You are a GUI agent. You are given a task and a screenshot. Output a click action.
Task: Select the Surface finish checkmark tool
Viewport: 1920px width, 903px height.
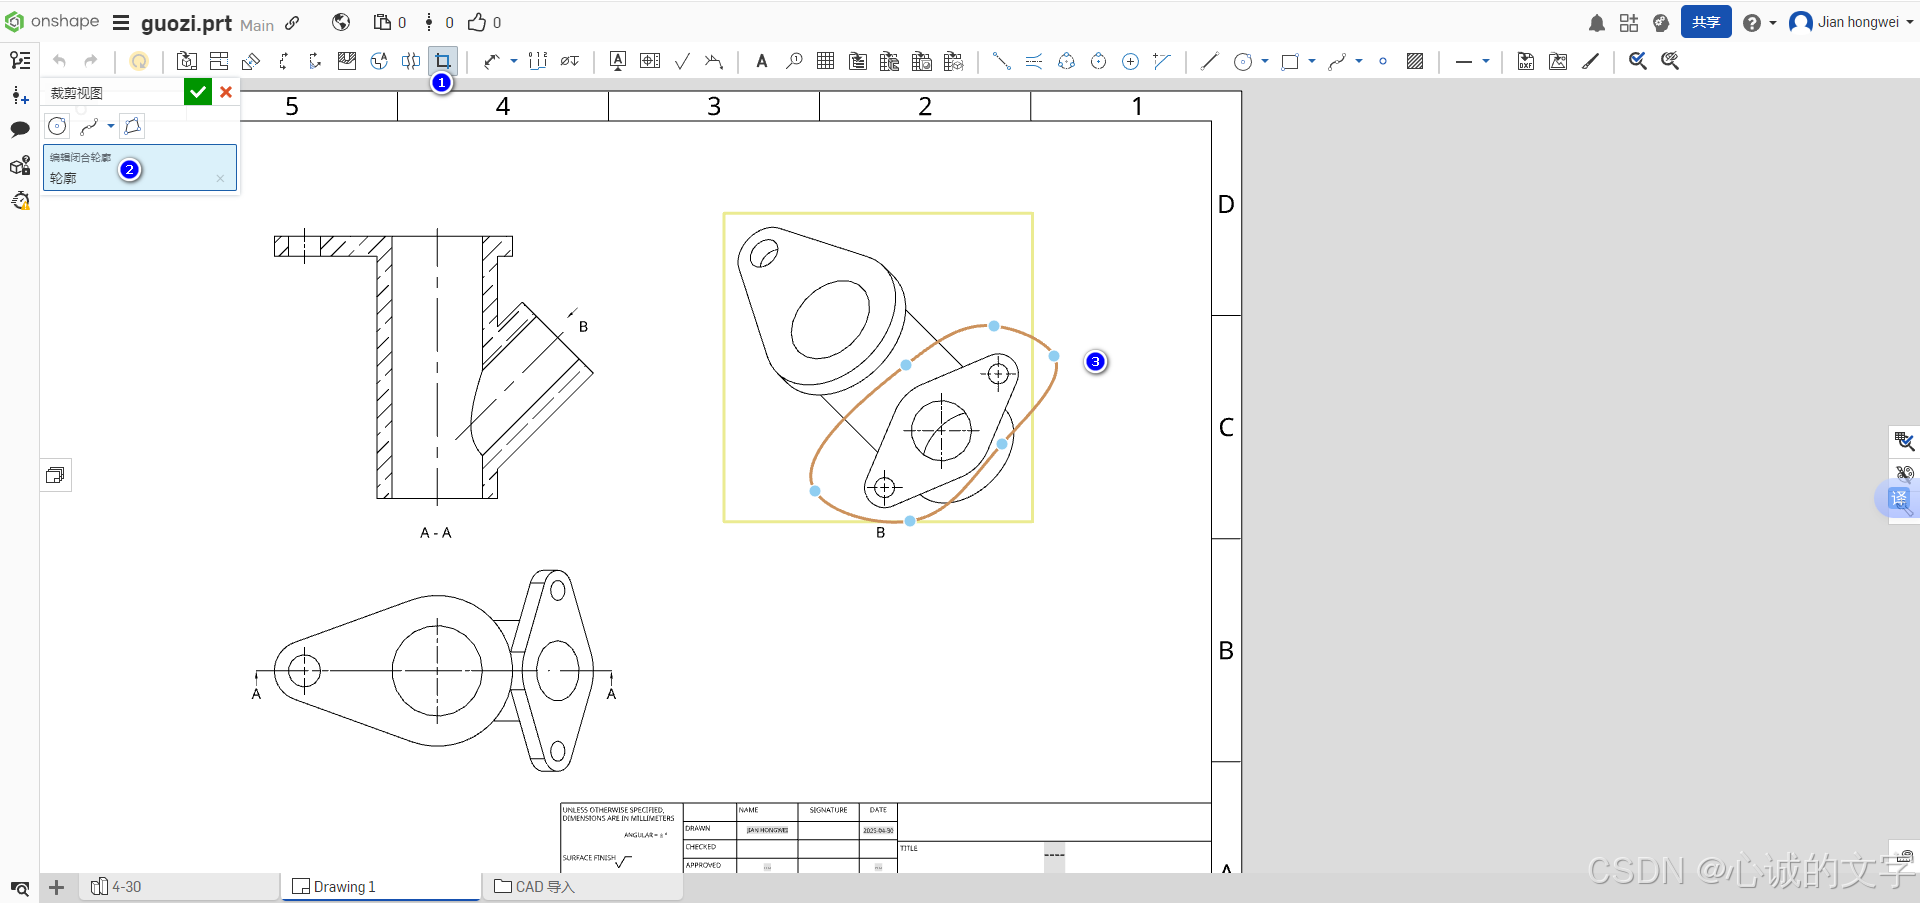[682, 61]
